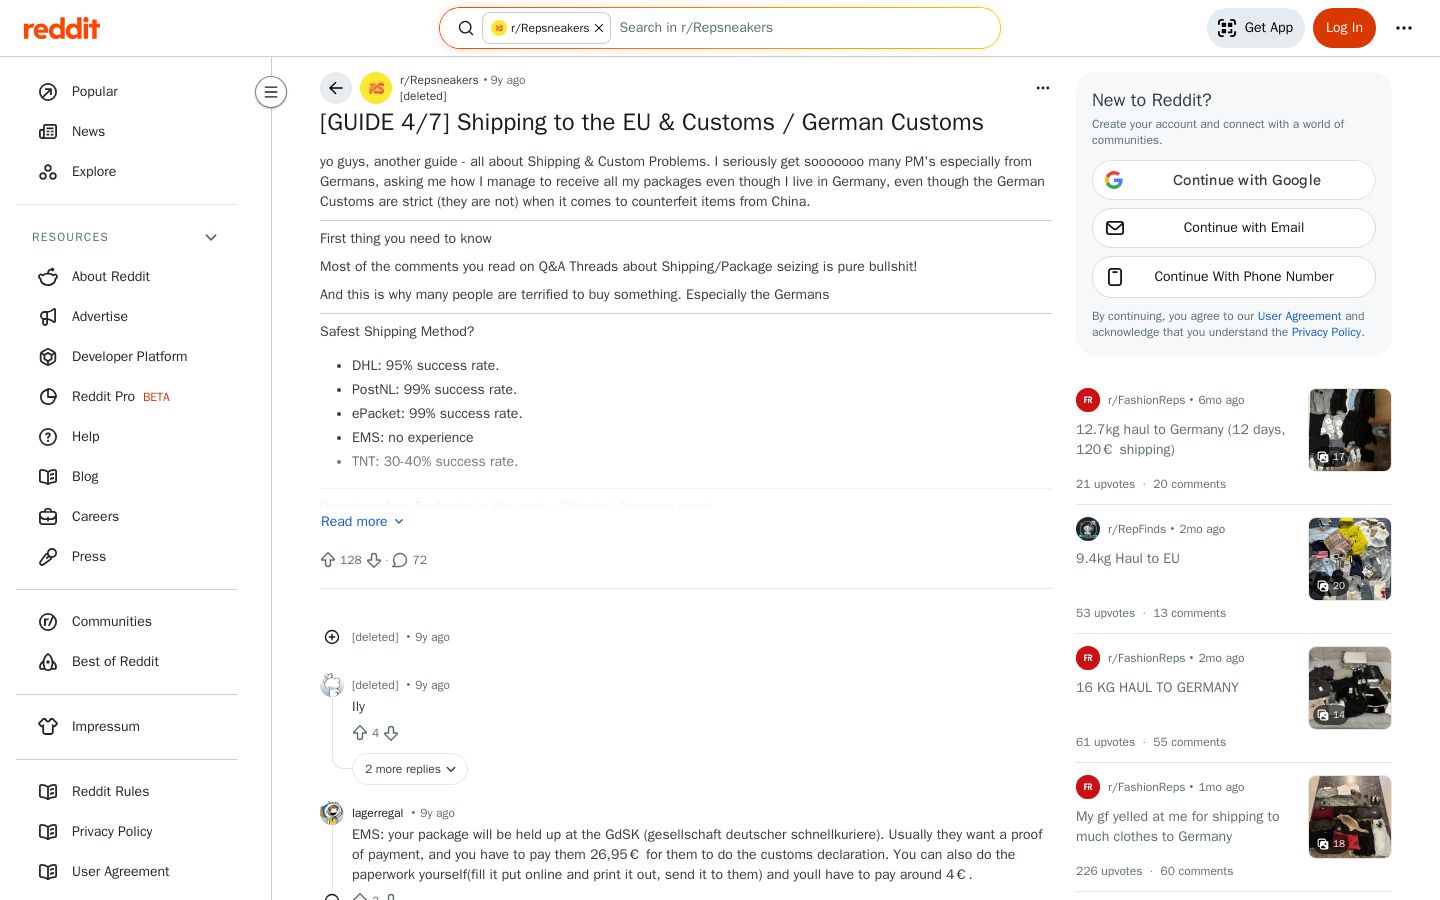Choose Continue with Google
This screenshot has height=900, width=1440.
[1234, 180]
